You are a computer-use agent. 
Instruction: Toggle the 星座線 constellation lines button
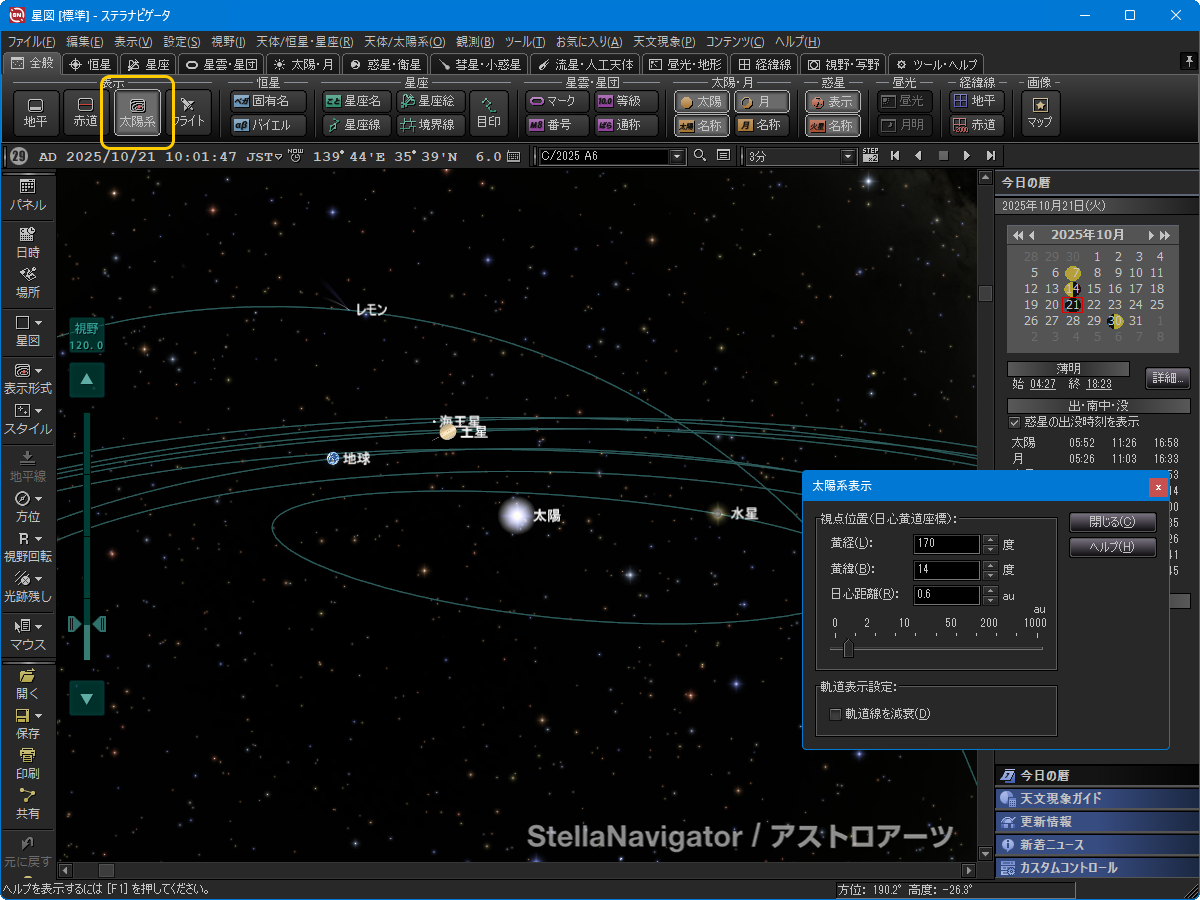click(357, 125)
